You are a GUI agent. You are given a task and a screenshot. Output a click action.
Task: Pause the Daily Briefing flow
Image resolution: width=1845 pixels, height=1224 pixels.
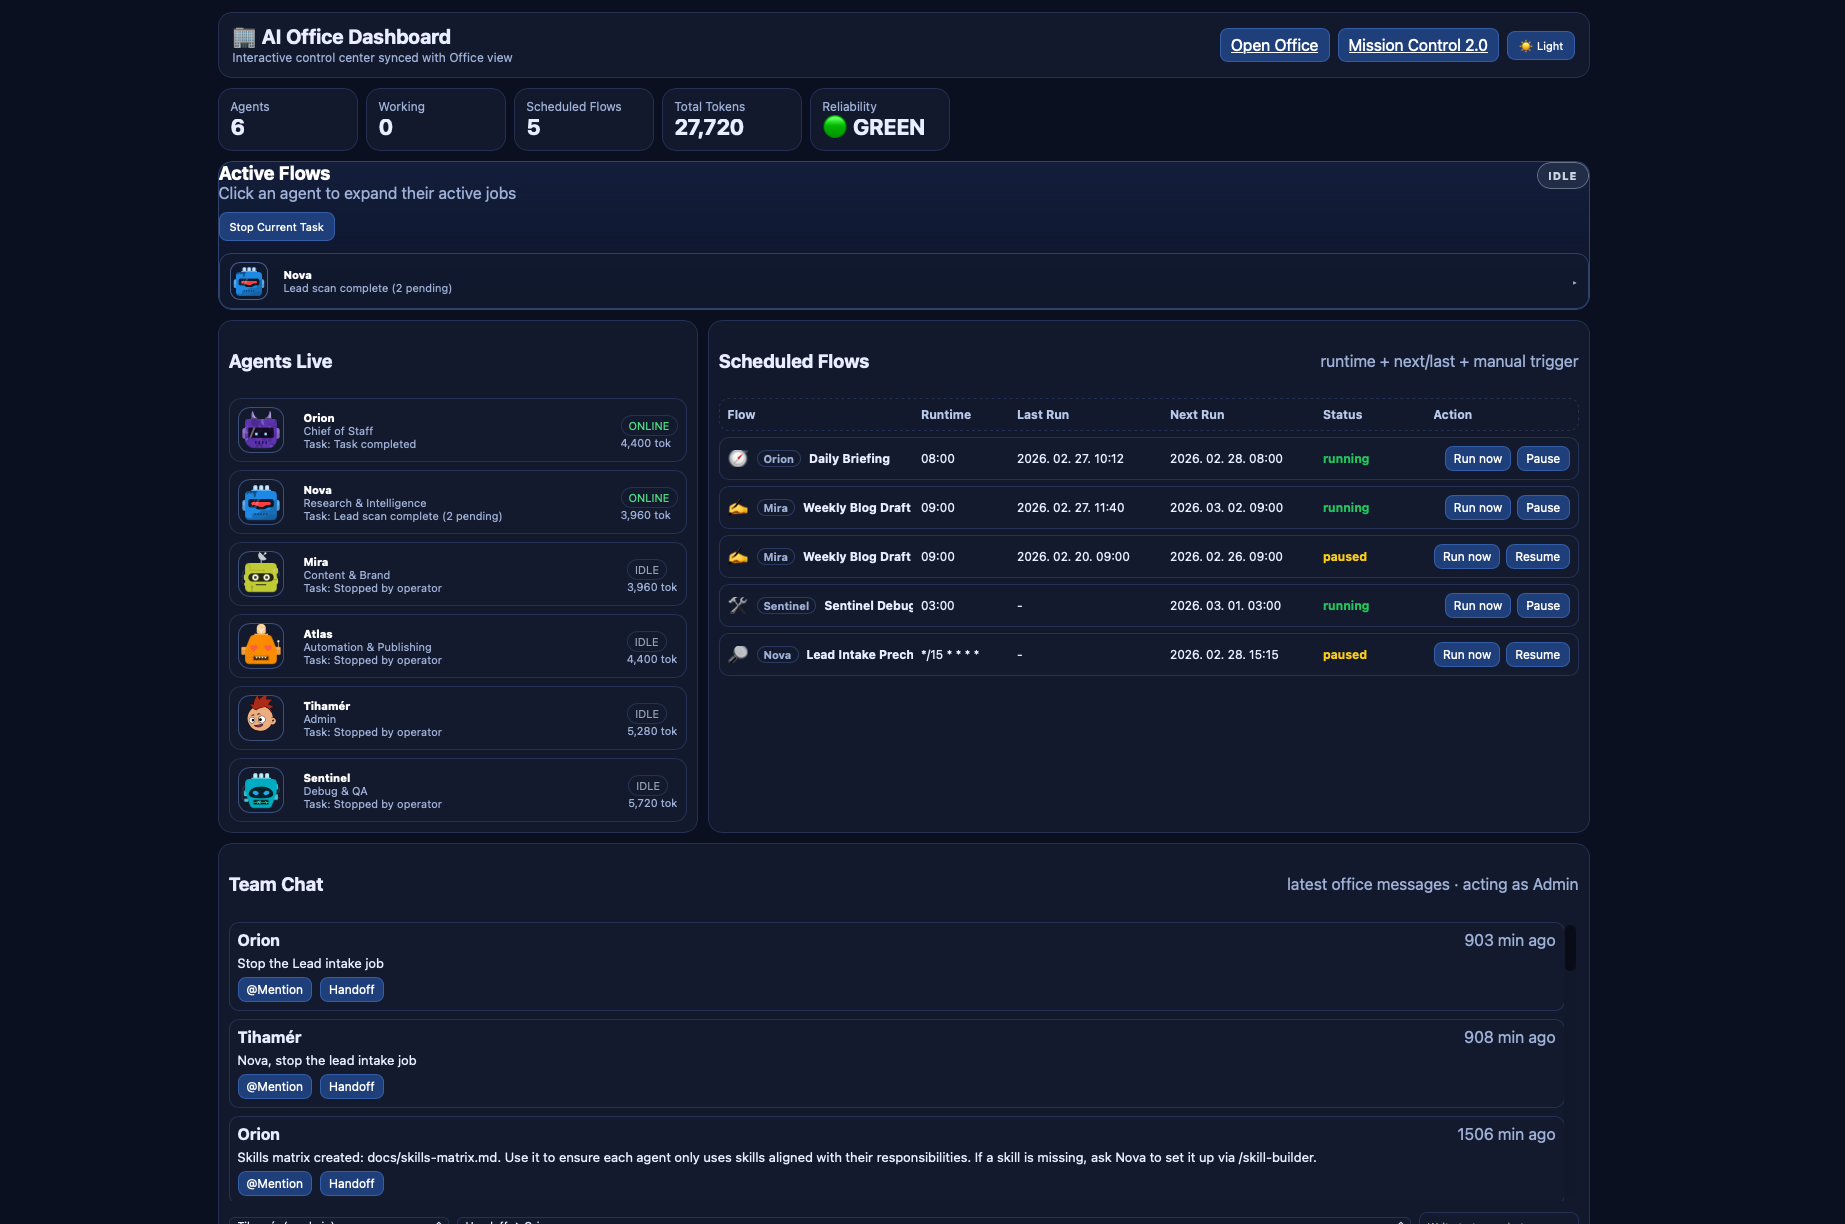pyautogui.click(x=1542, y=458)
